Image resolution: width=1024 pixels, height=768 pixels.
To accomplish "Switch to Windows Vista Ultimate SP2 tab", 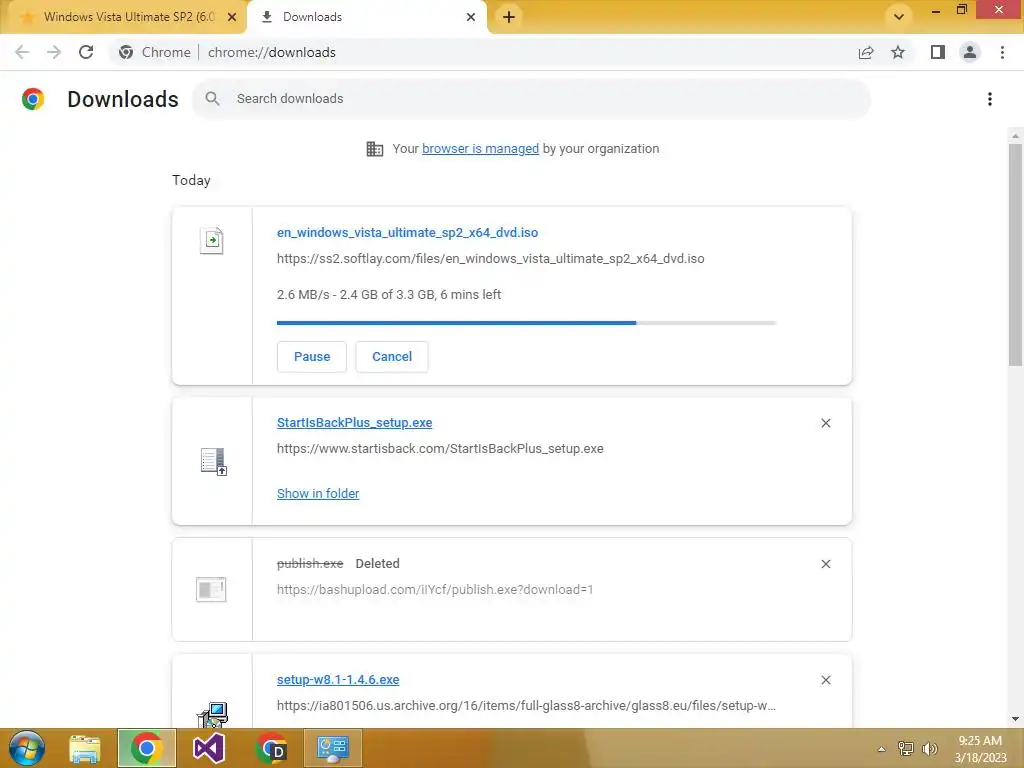I will [123, 17].
